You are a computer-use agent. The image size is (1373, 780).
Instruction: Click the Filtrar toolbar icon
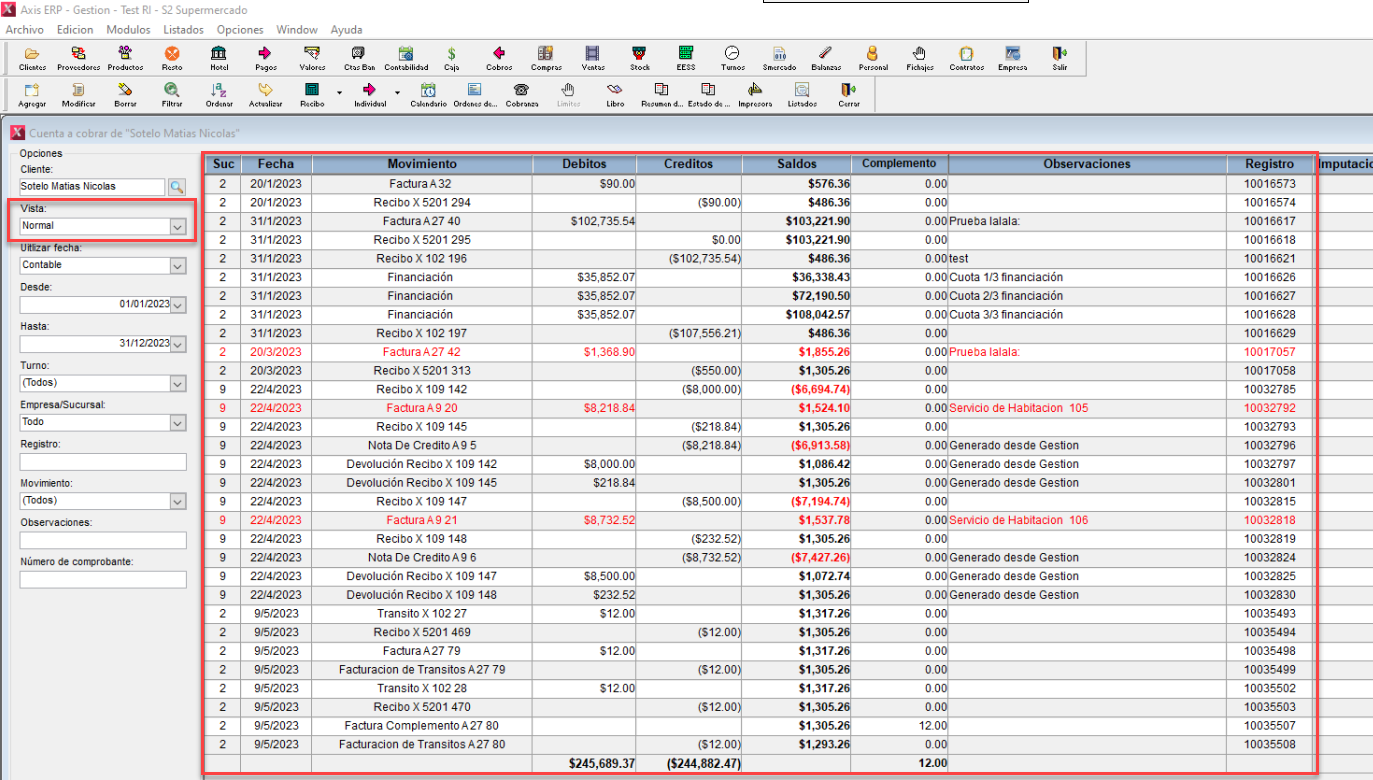(x=172, y=95)
